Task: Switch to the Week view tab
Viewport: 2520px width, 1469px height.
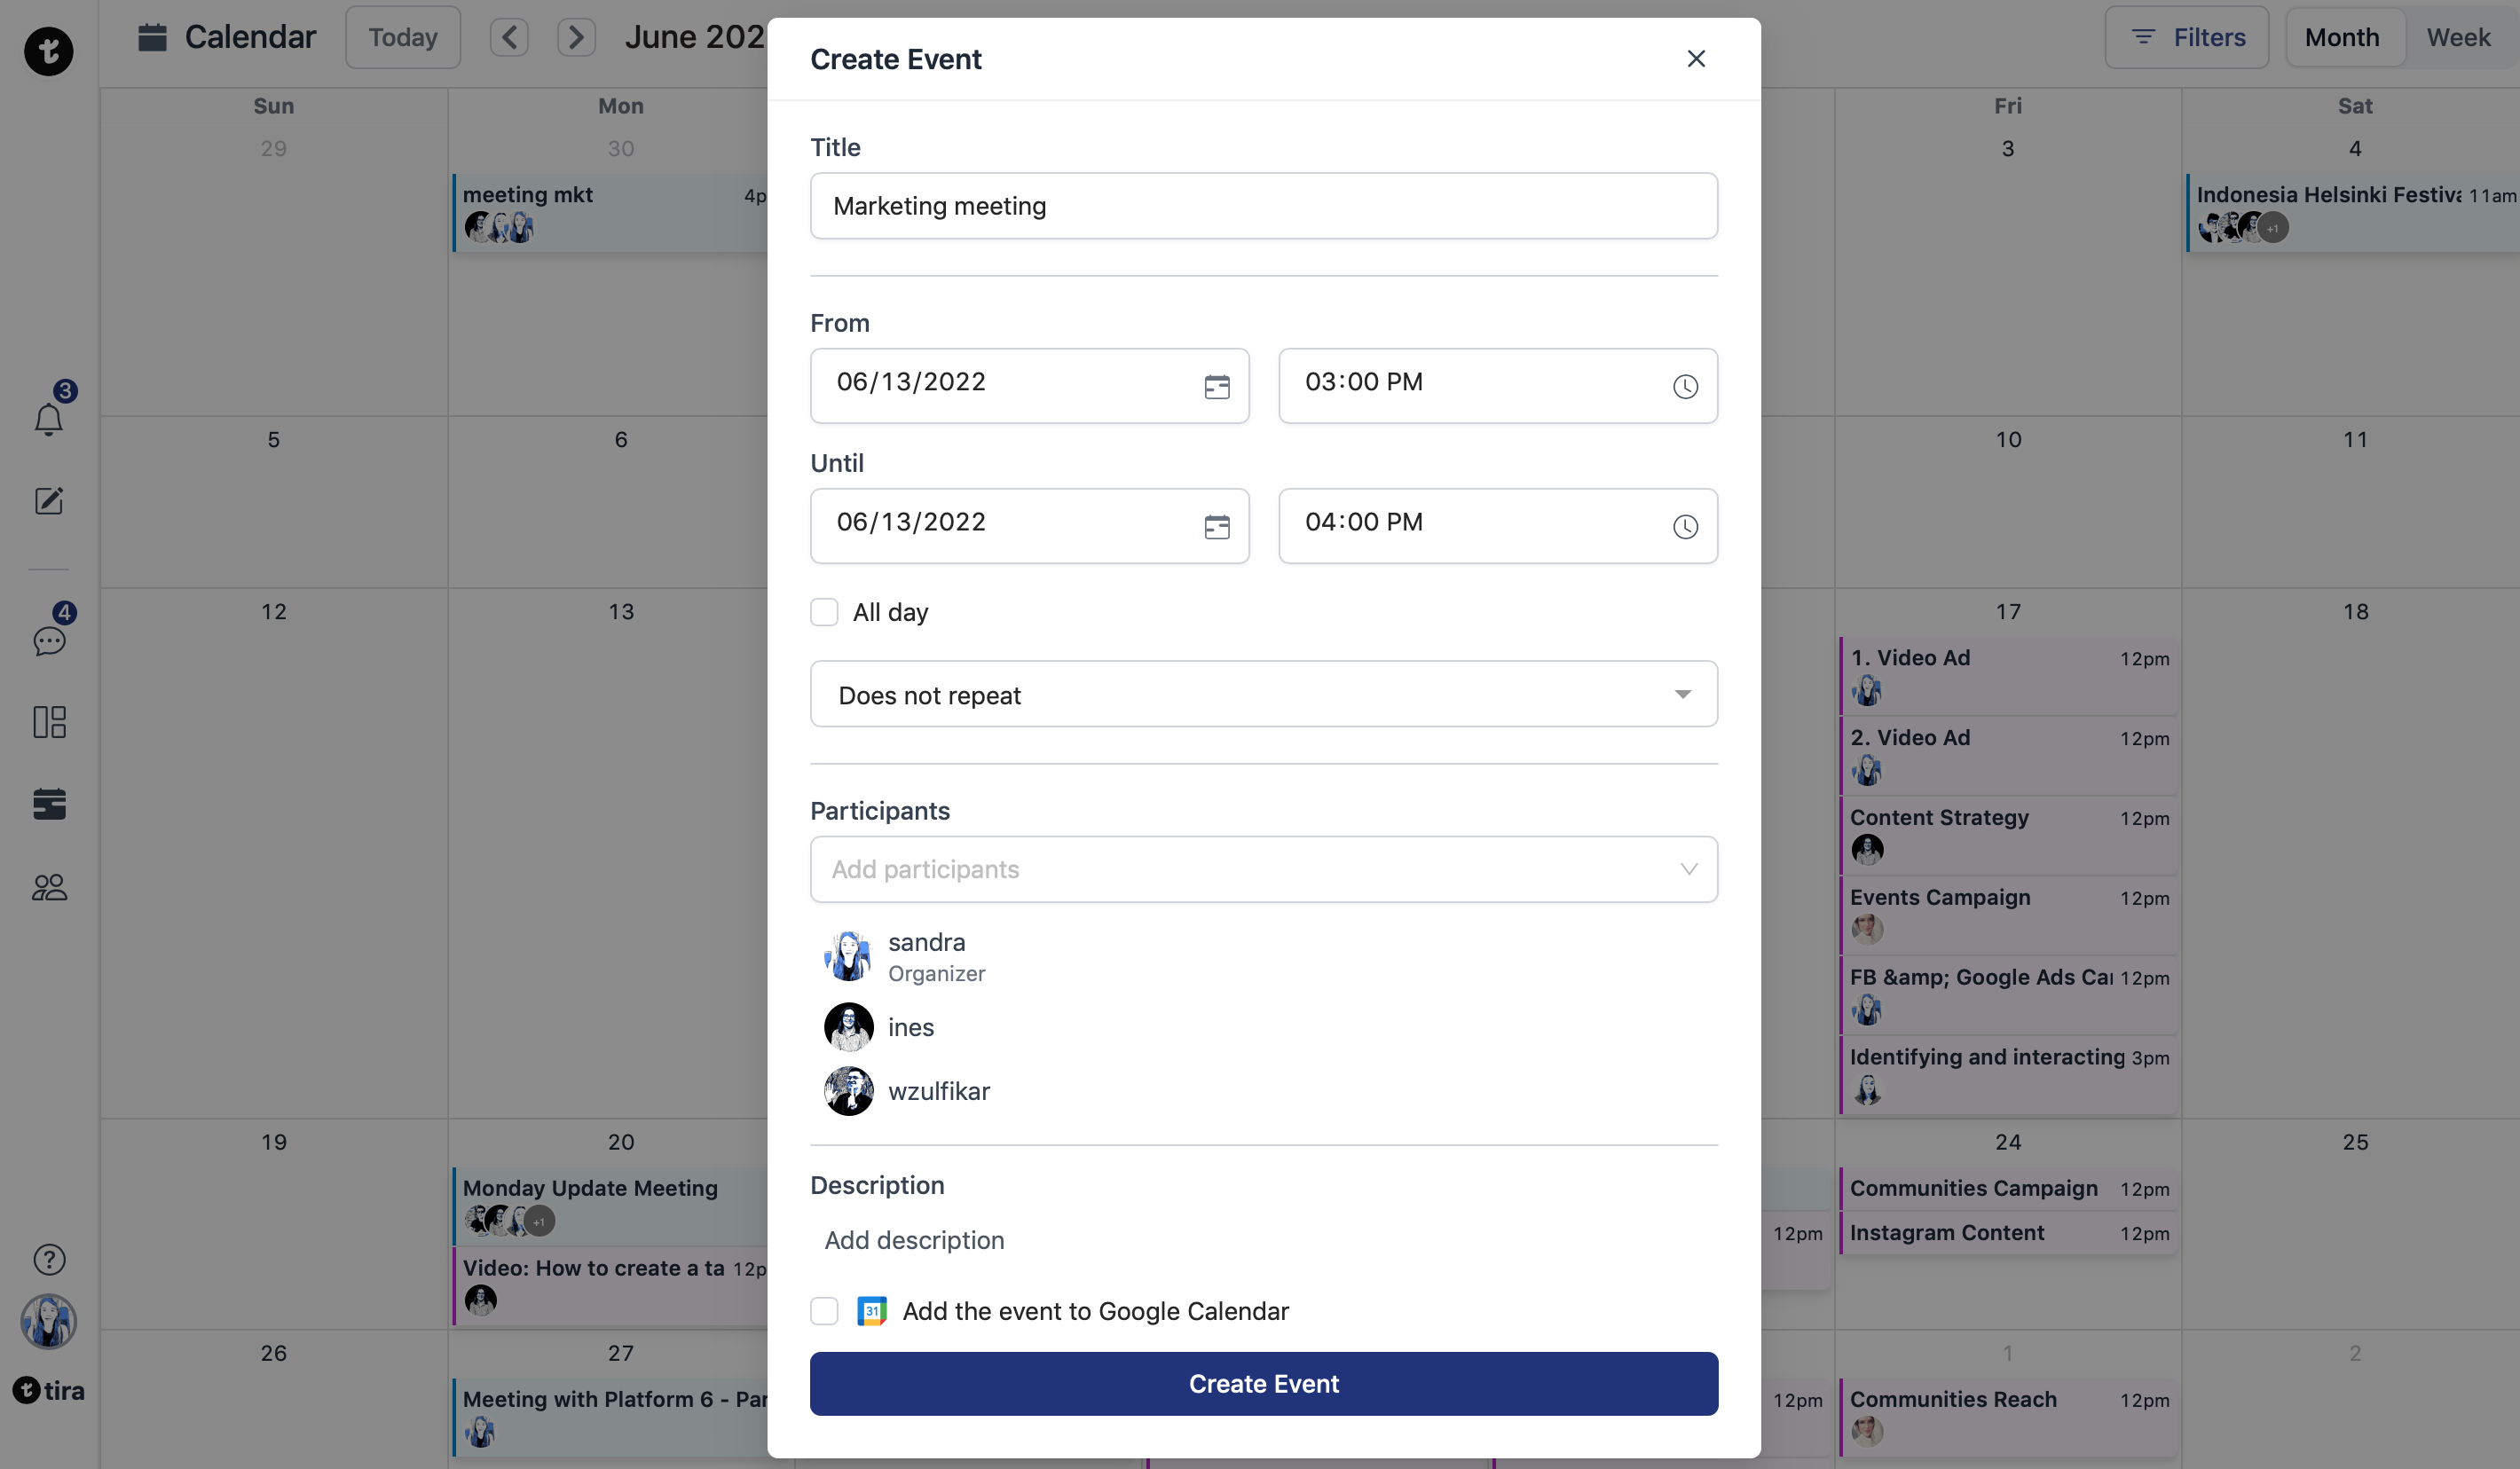Action: (2457, 38)
